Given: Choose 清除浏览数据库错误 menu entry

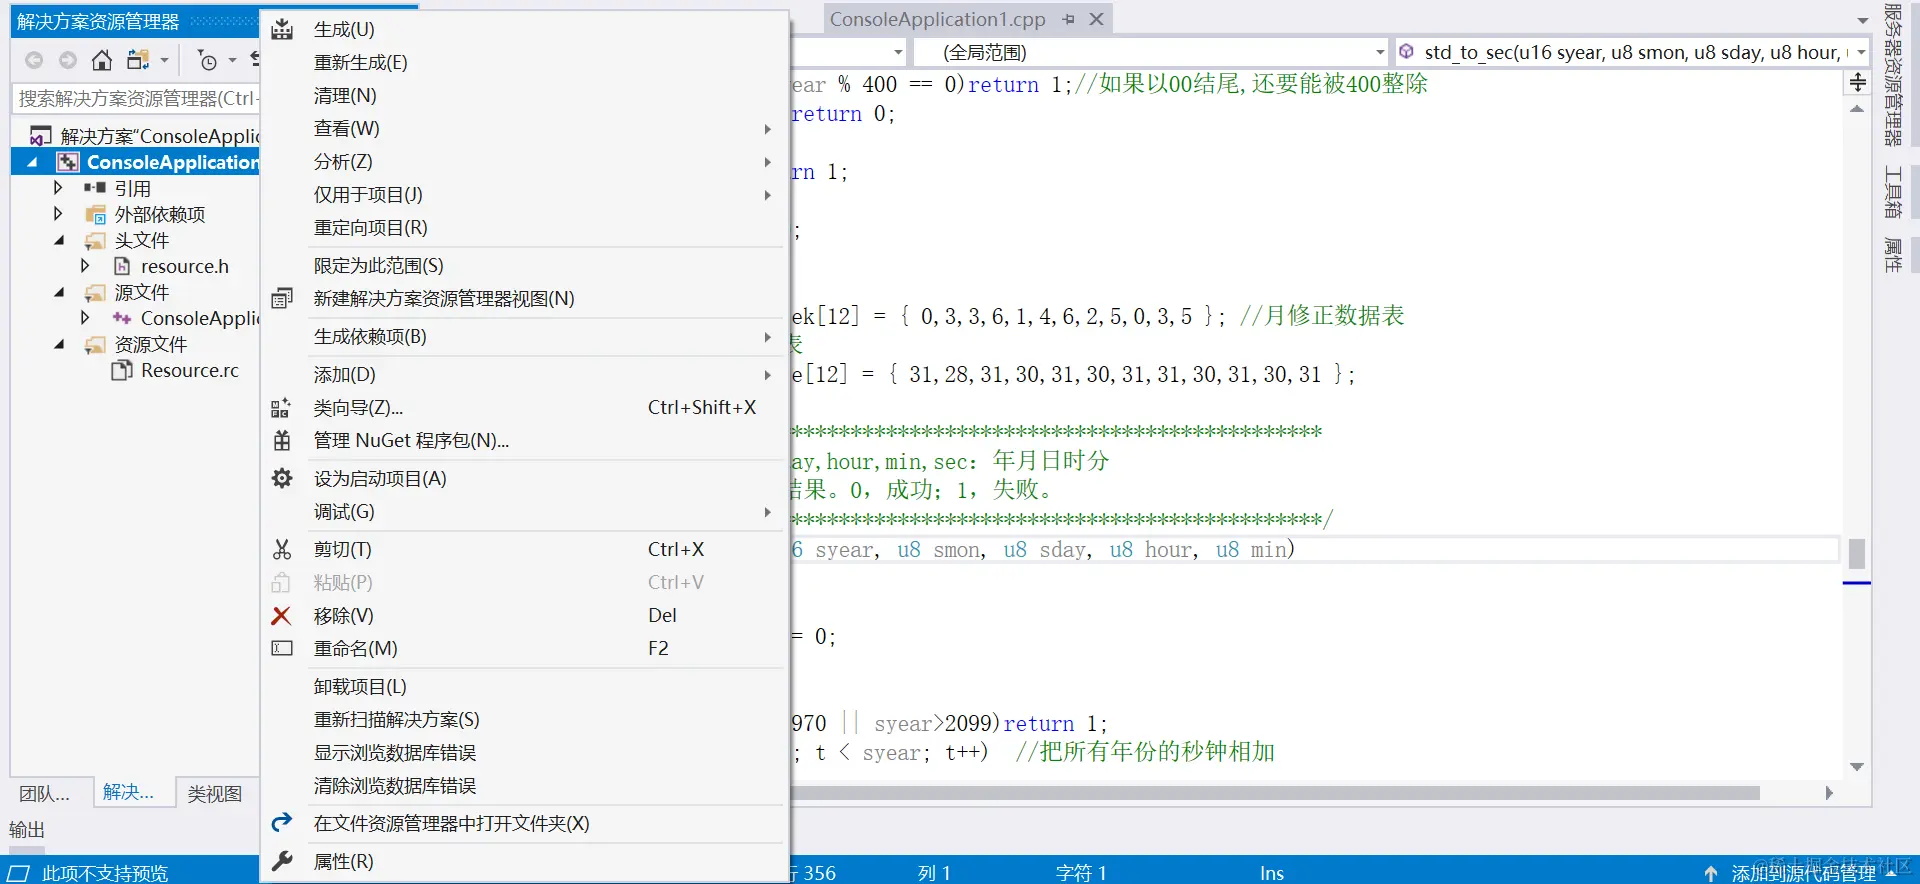Looking at the screenshot, I should pyautogui.click(x=526, y=786).
